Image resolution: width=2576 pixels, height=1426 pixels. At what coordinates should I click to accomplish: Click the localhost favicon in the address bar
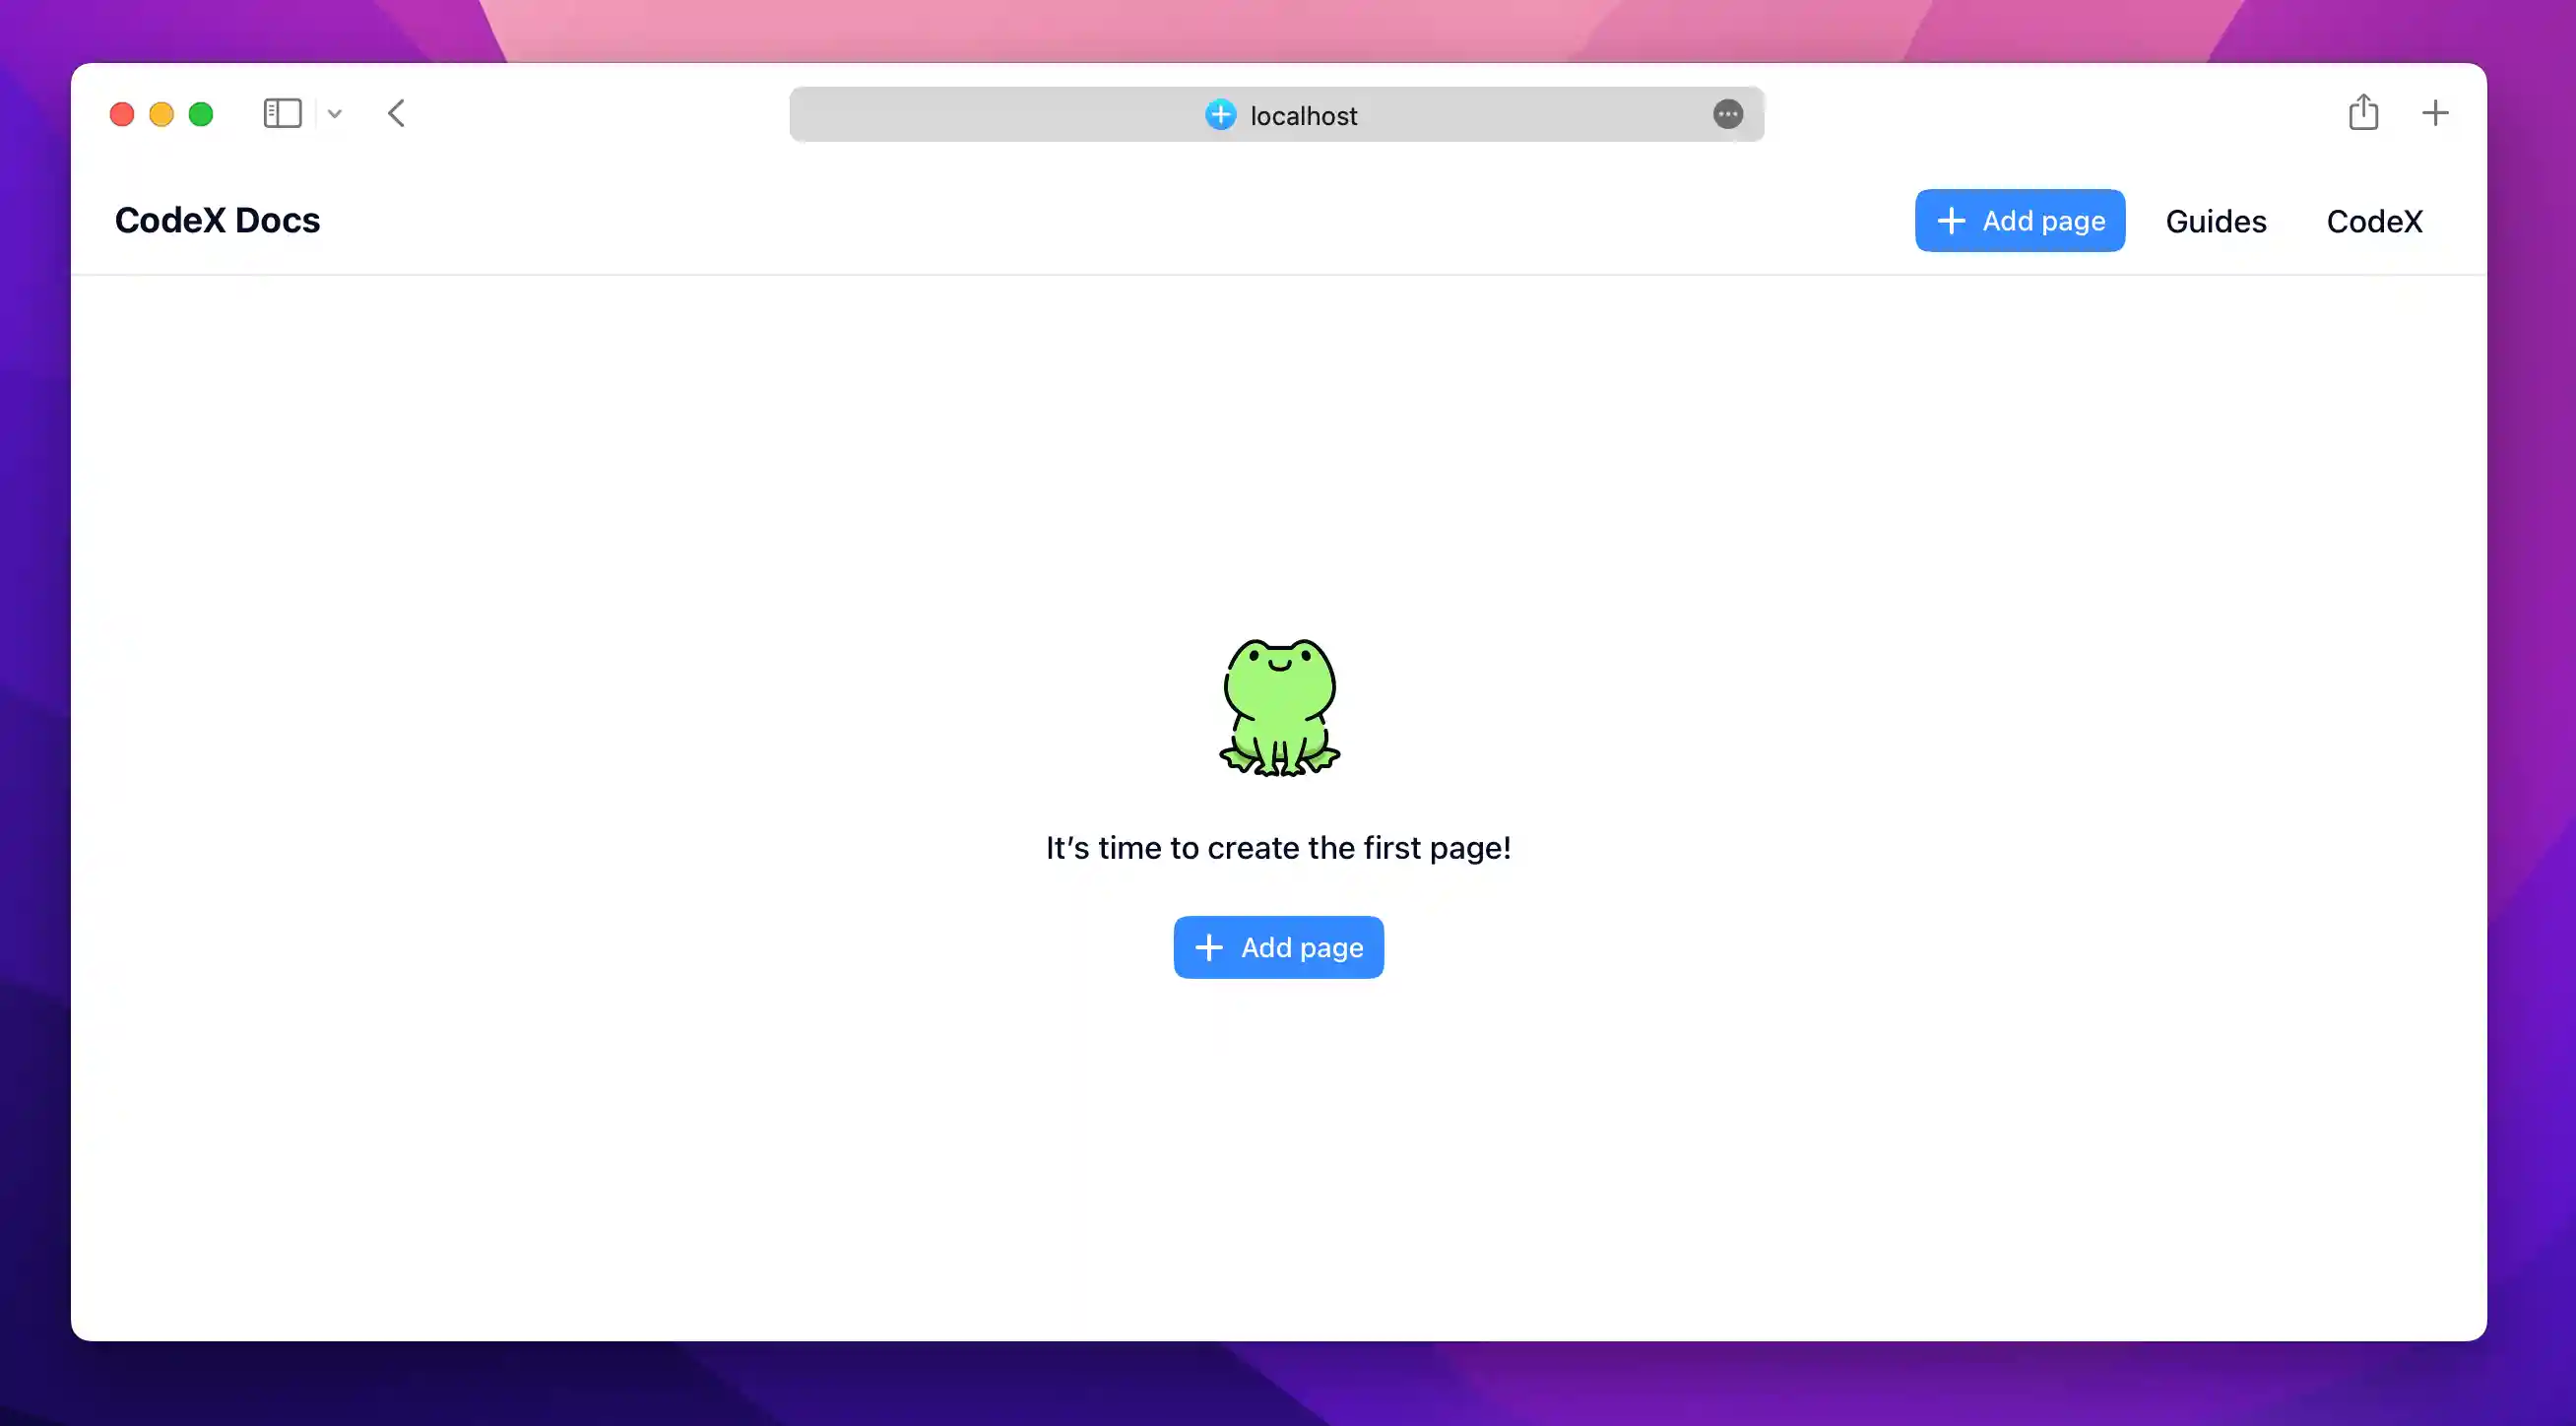(x=1220, y=115)
